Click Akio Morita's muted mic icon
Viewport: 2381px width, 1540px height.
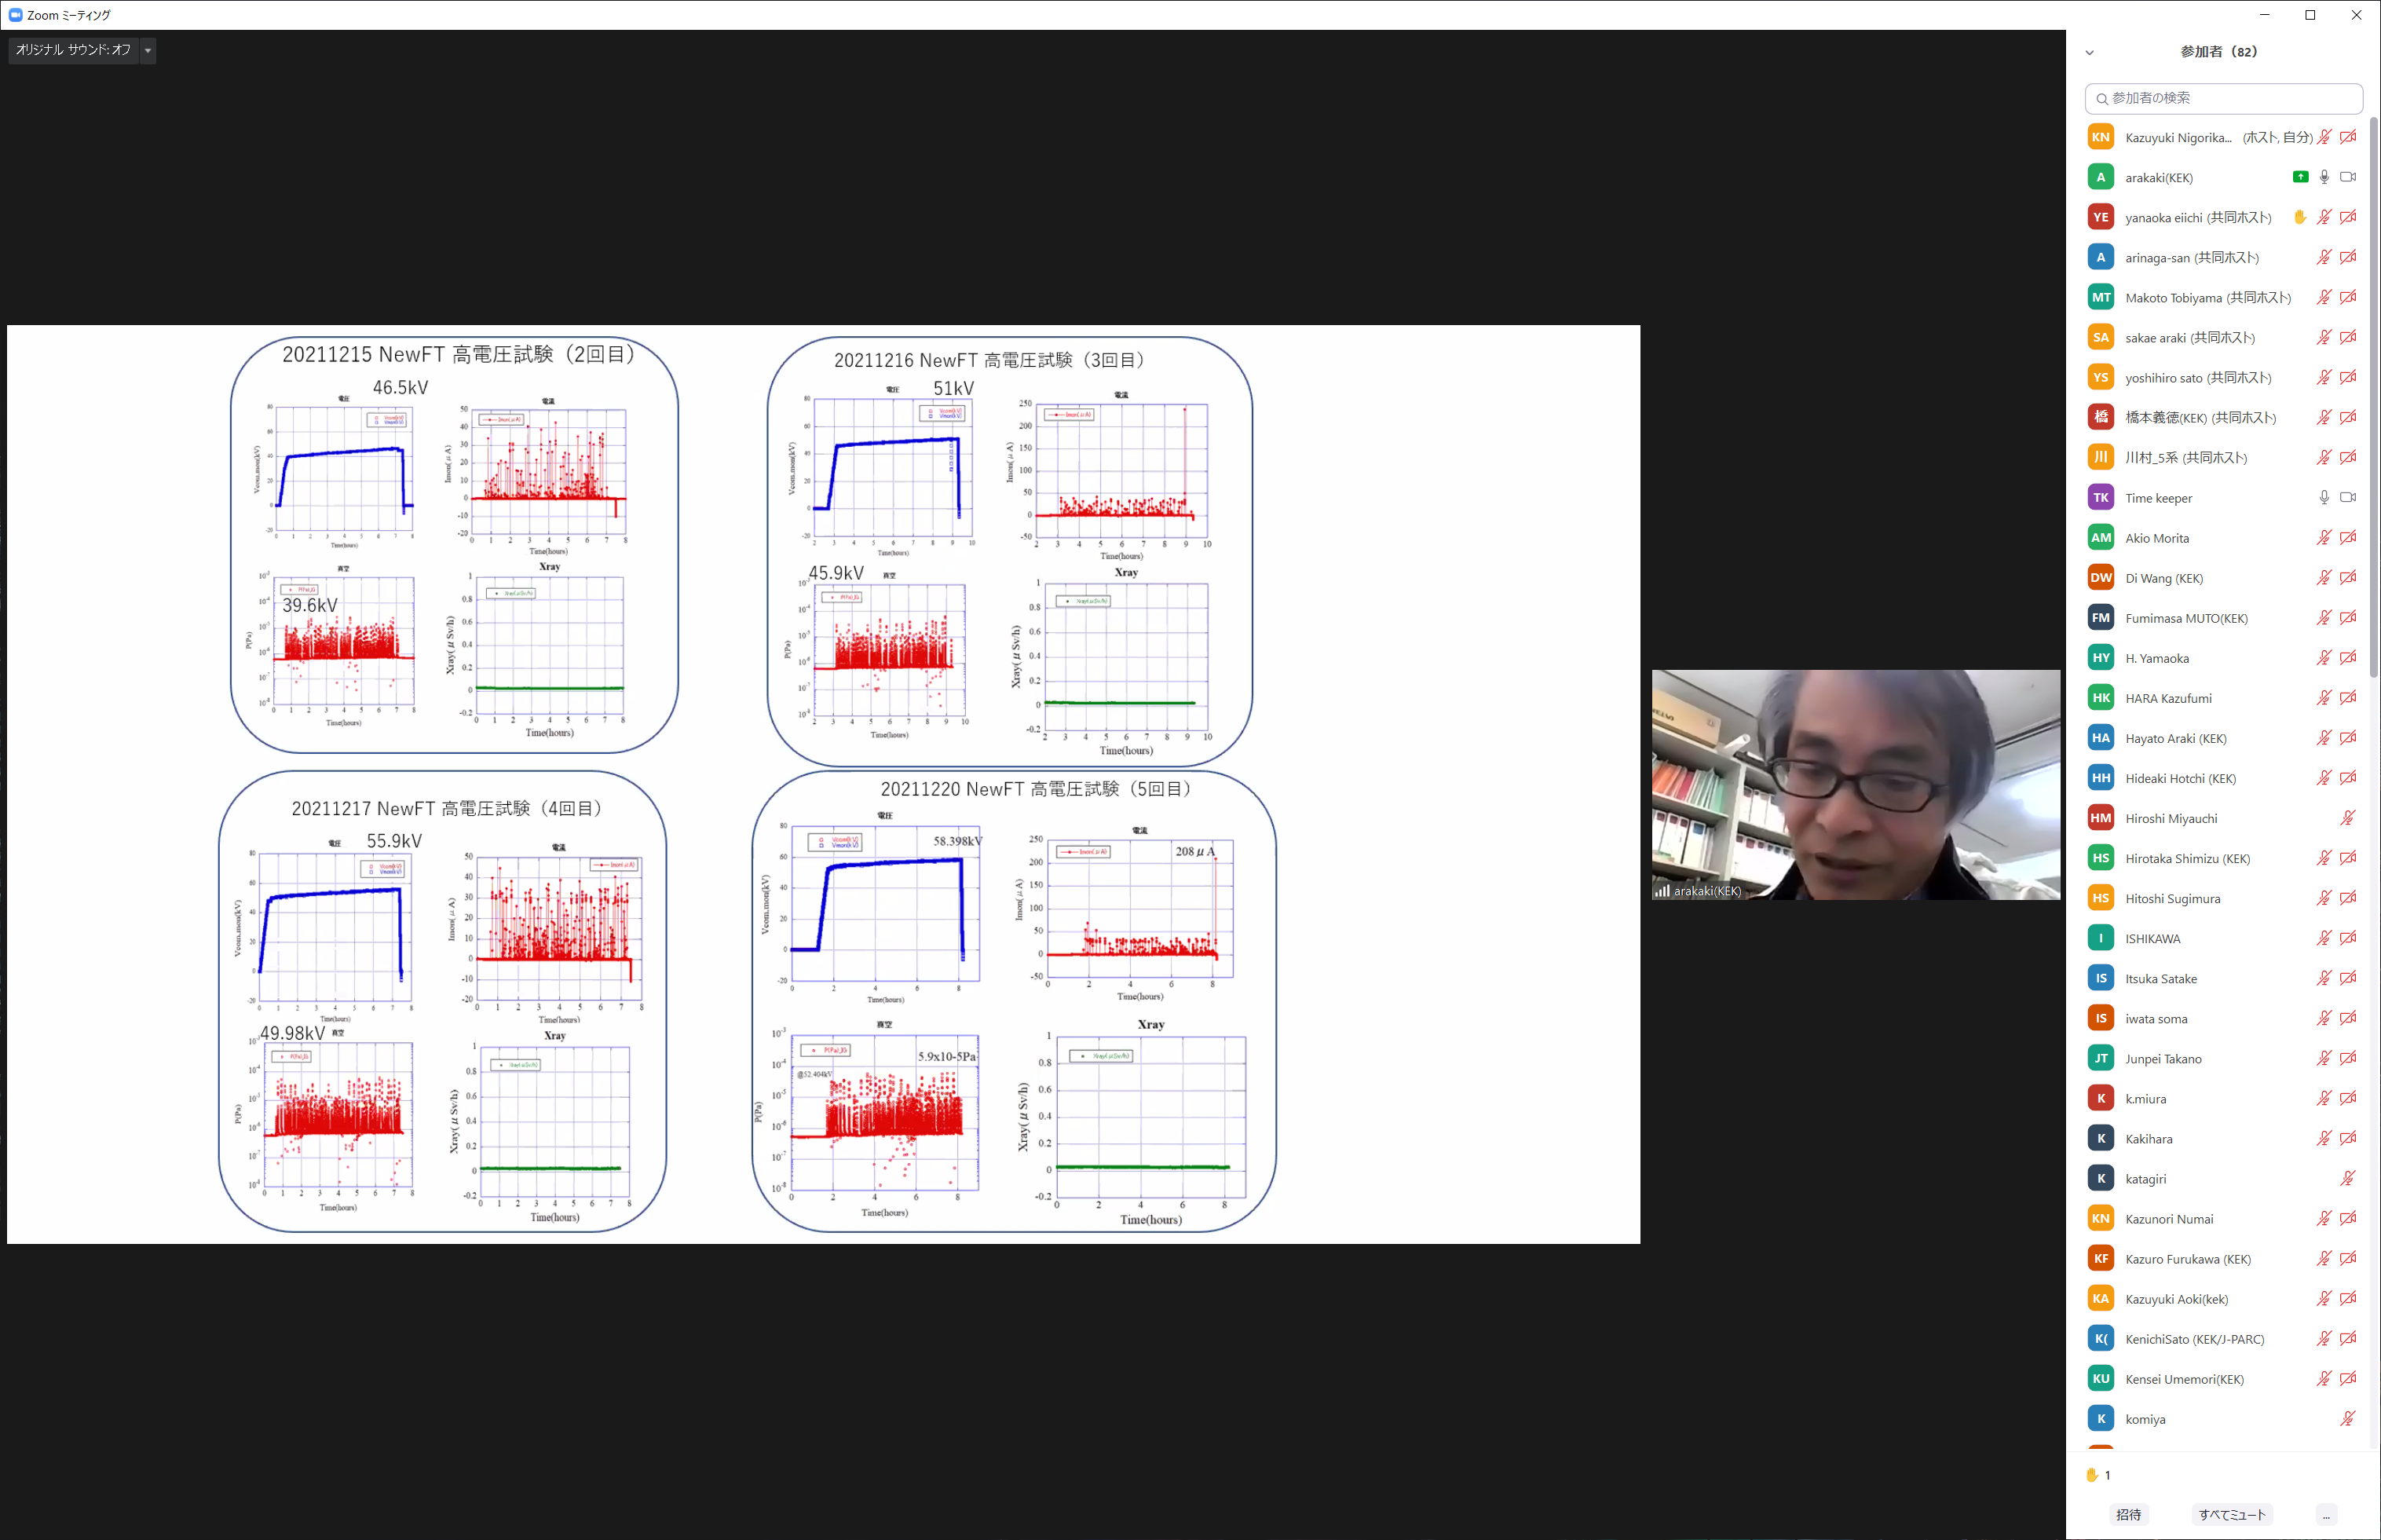[2324, 537]
